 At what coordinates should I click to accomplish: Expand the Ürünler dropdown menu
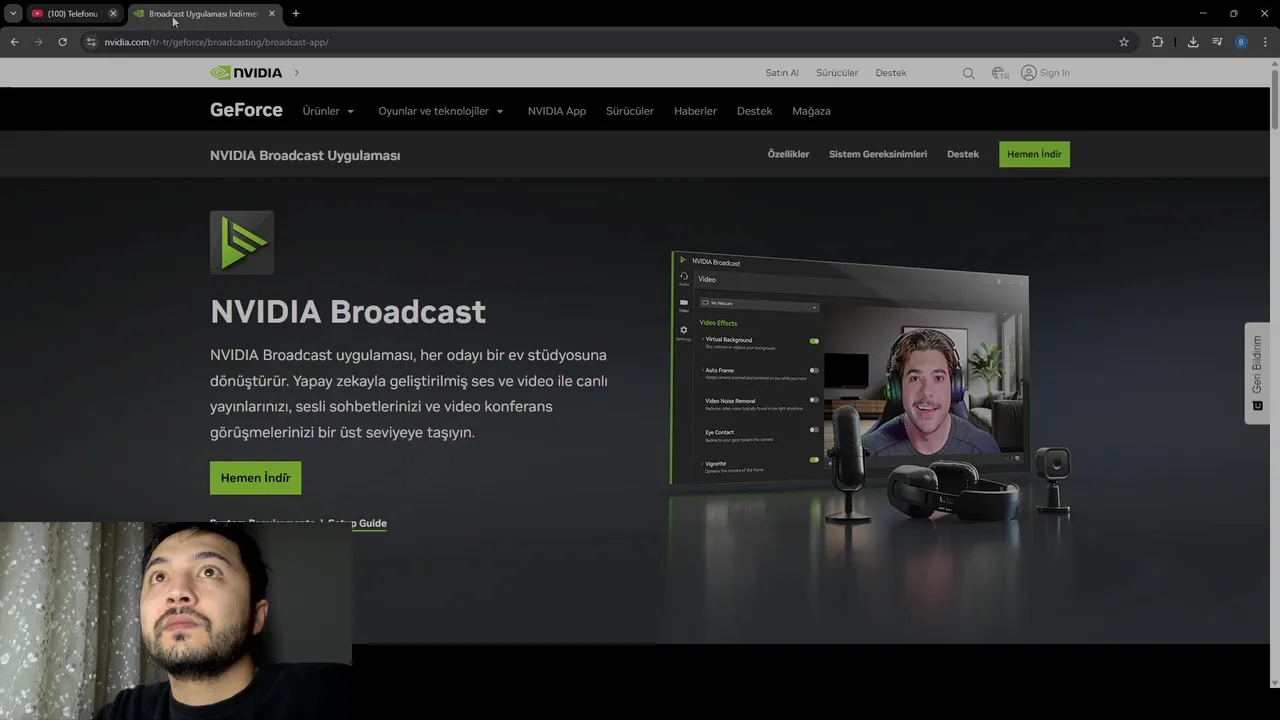pyautogui.click(x=328, y=111)
